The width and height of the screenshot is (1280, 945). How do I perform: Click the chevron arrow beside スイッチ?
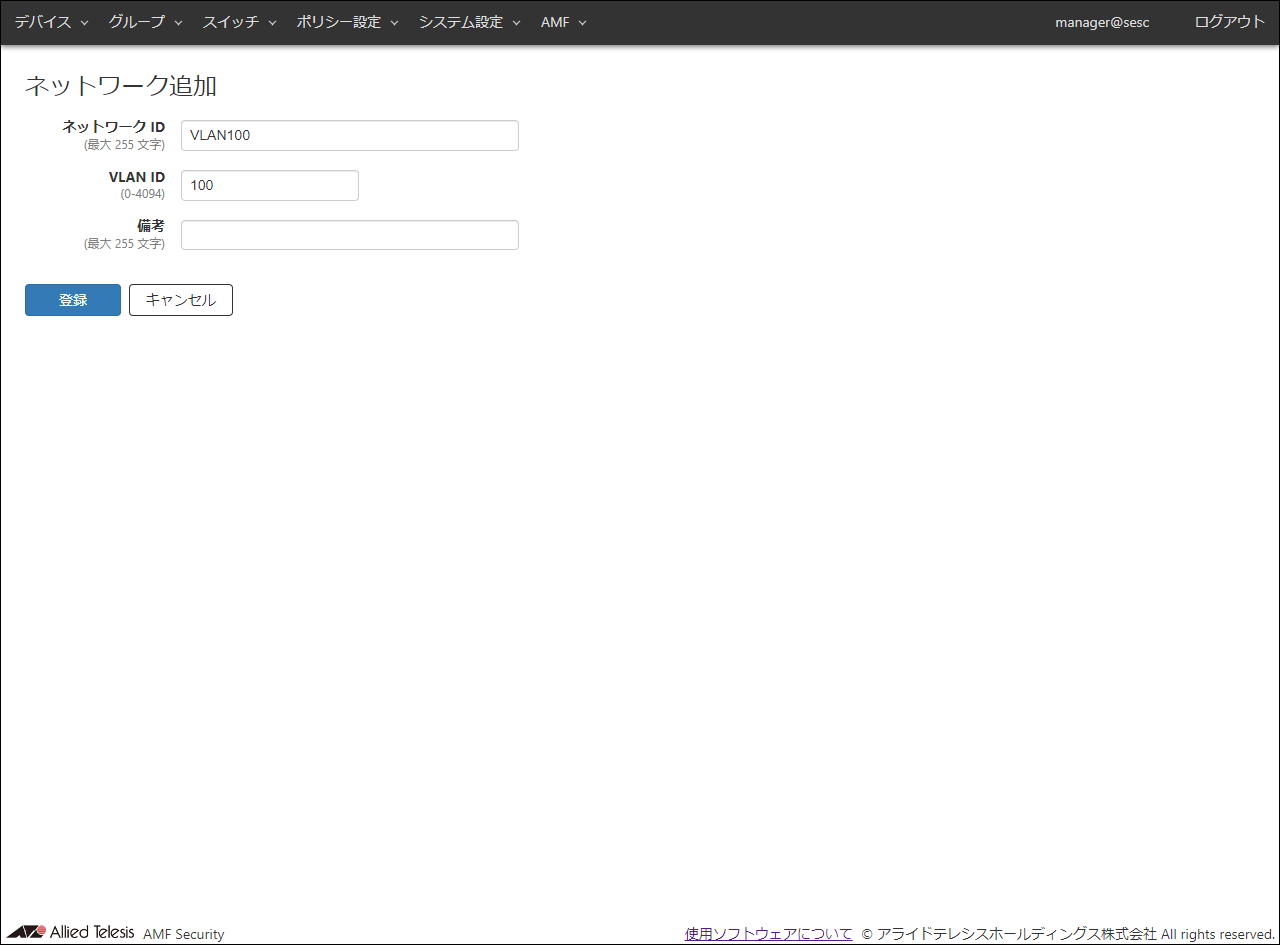[x=272, y=23]
